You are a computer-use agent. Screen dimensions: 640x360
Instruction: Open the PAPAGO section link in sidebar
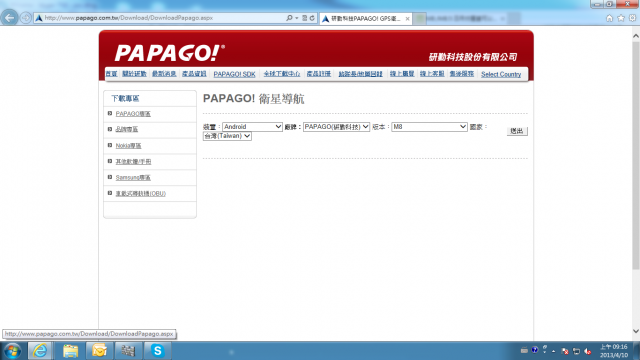pos(133,114)
